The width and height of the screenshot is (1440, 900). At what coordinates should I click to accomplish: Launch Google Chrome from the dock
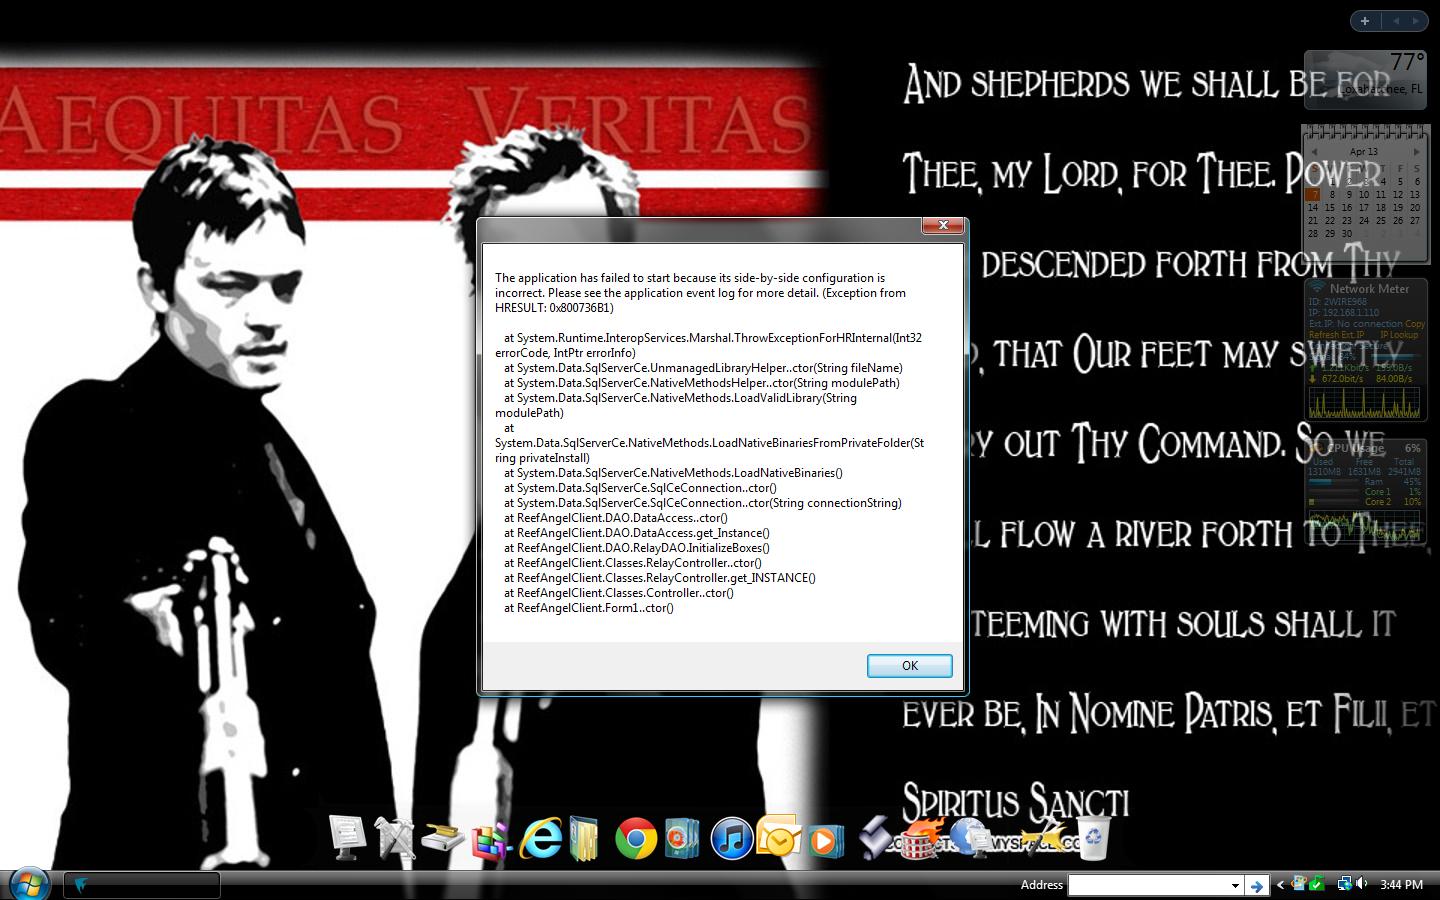(x=635, y=838)
